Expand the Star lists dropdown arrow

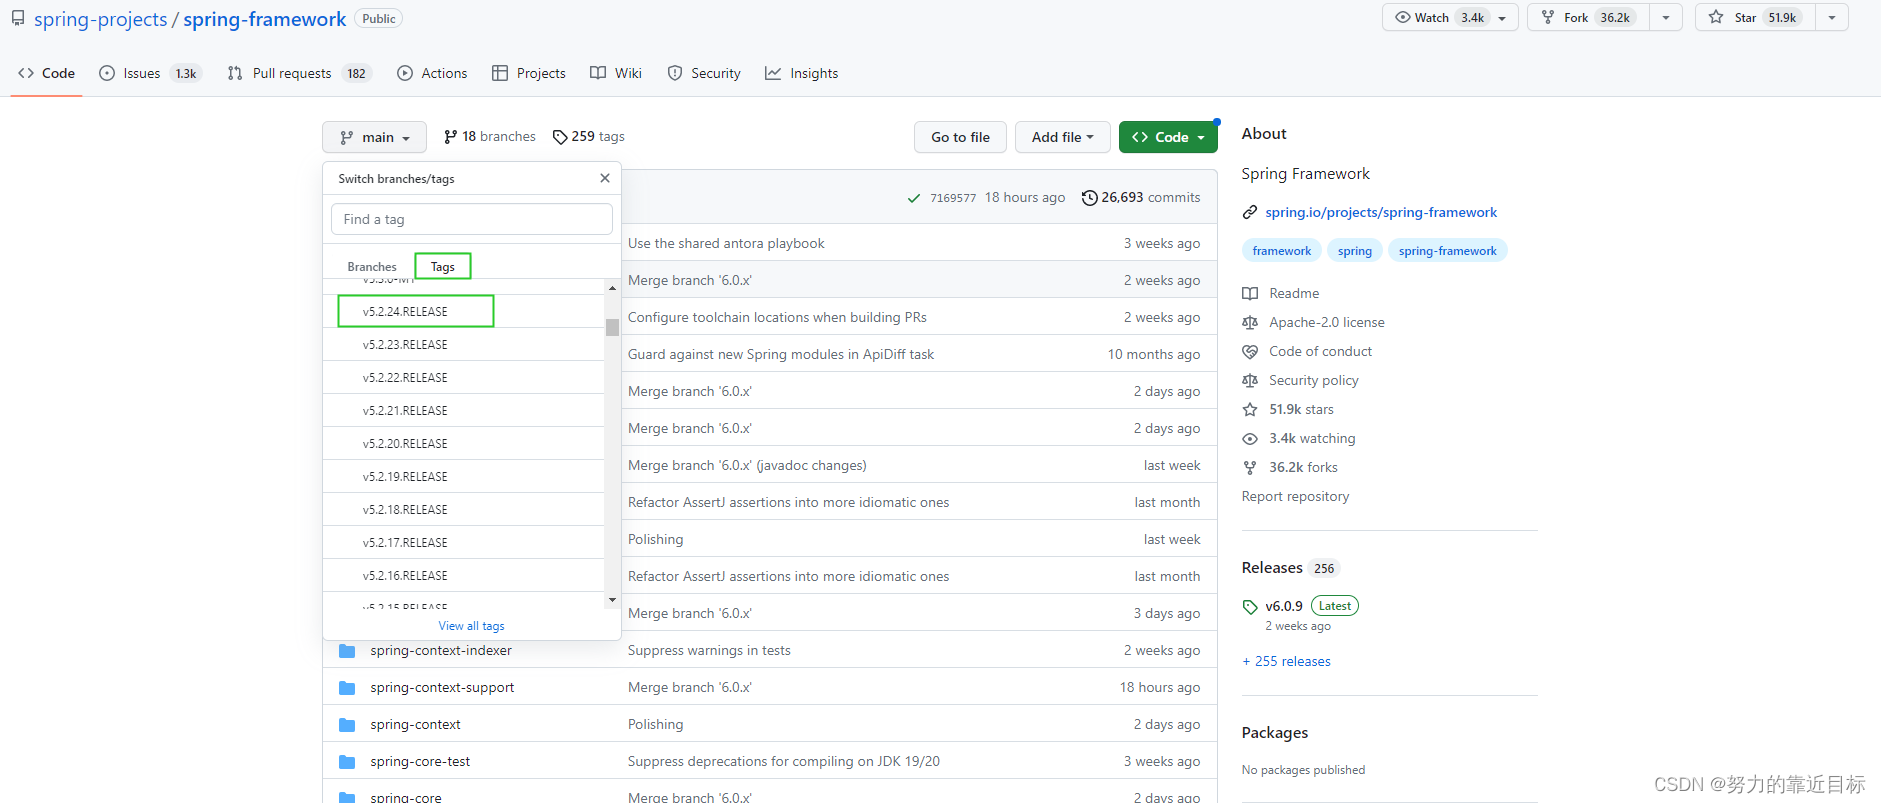click(x=1832, y=18)
